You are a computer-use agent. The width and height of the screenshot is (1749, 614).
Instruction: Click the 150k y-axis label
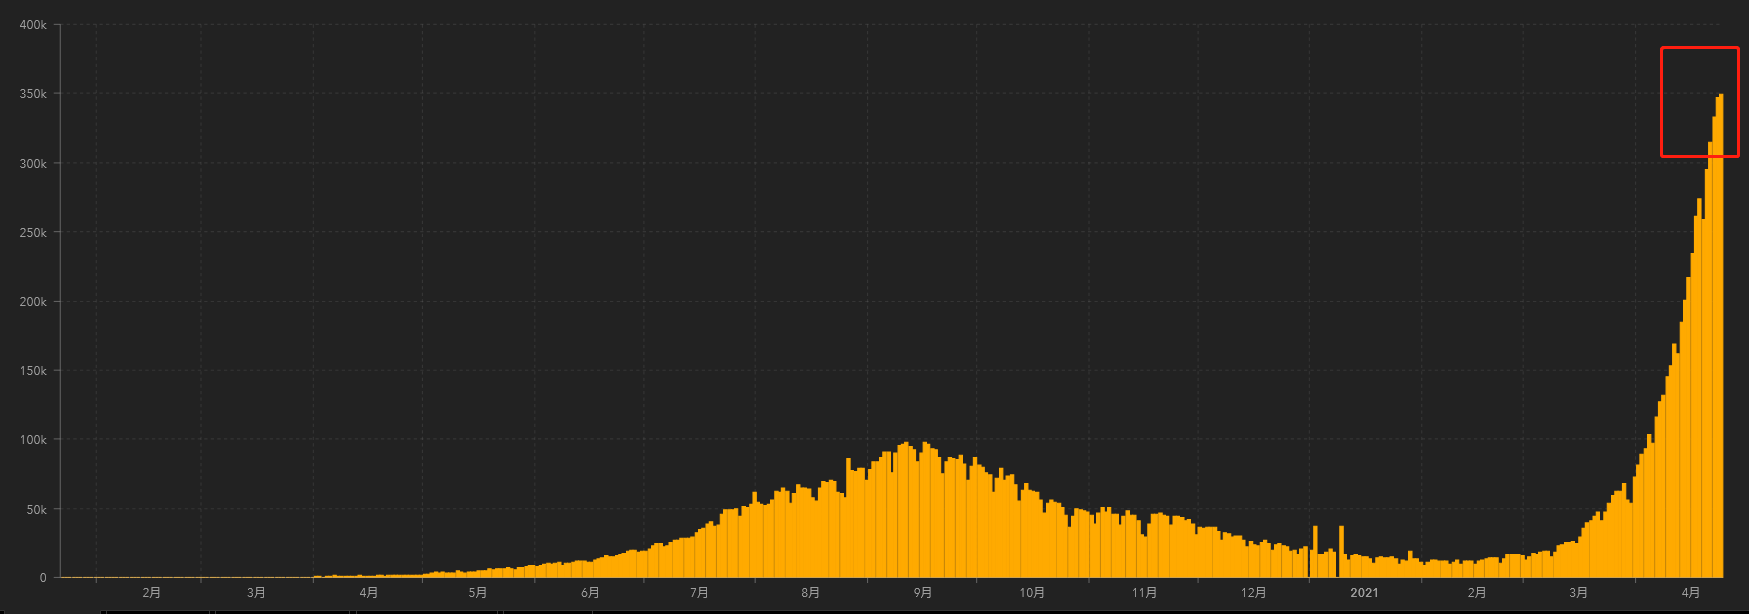point(33,370)
